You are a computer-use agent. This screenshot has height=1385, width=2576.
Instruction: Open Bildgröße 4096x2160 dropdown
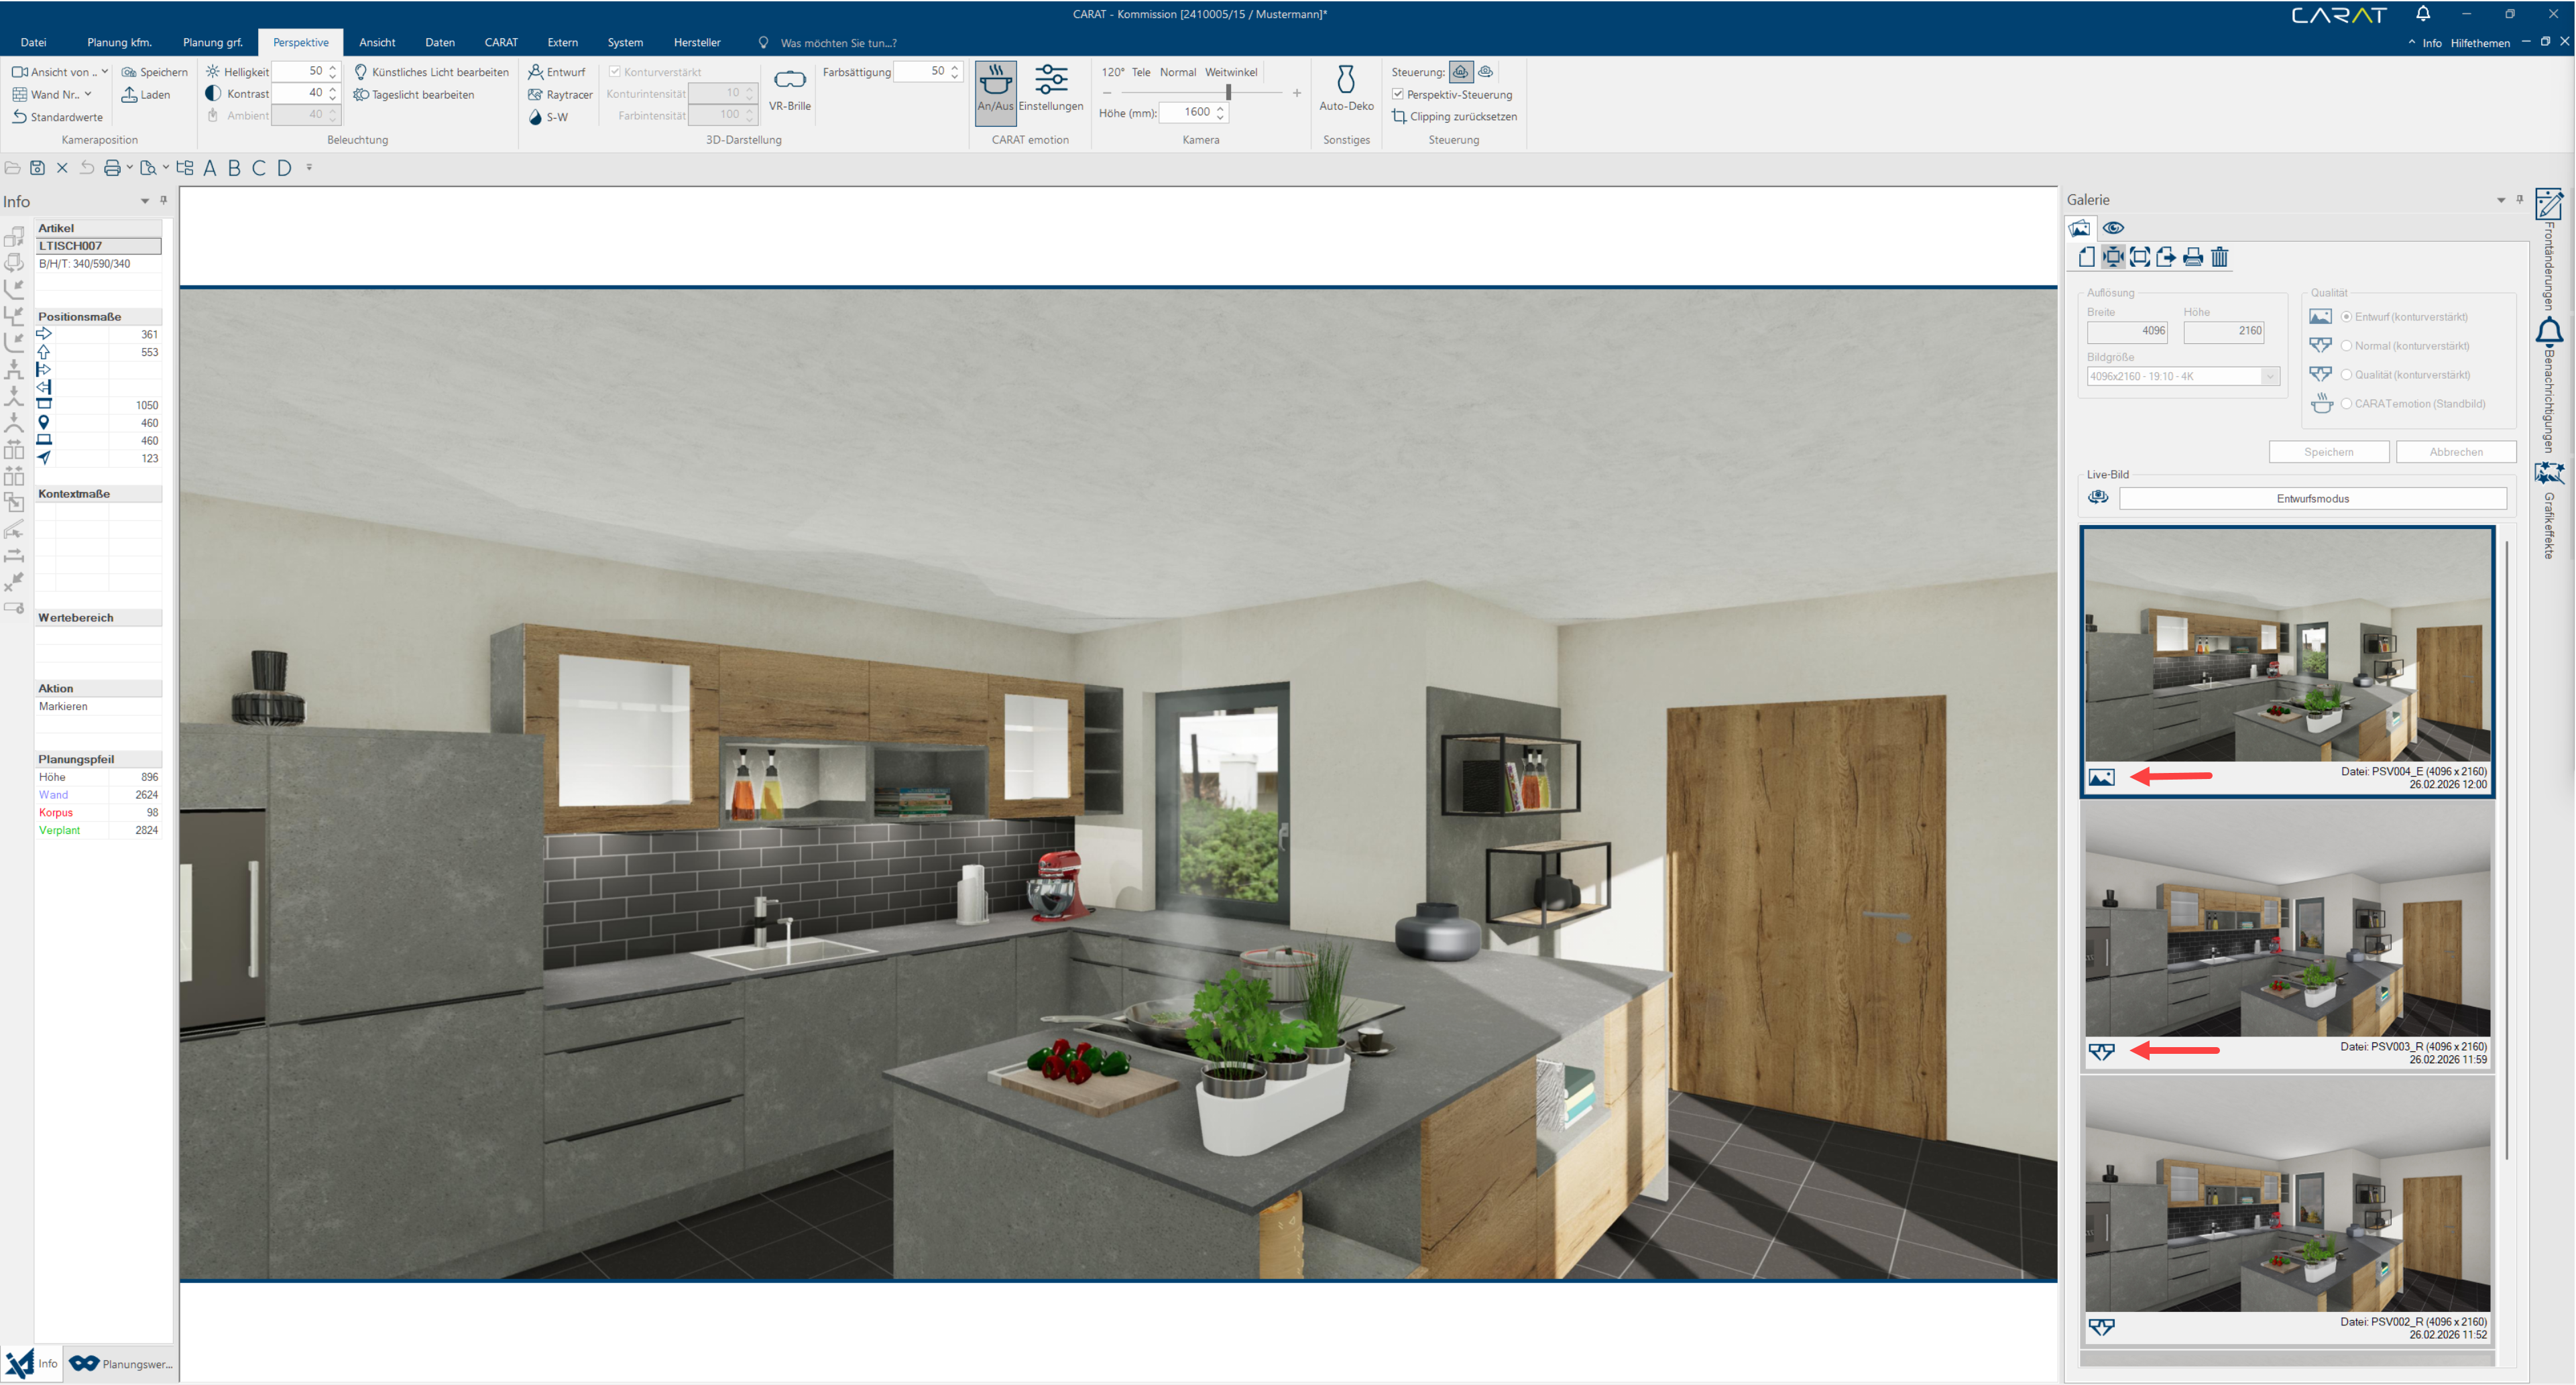pos(2269,377)
